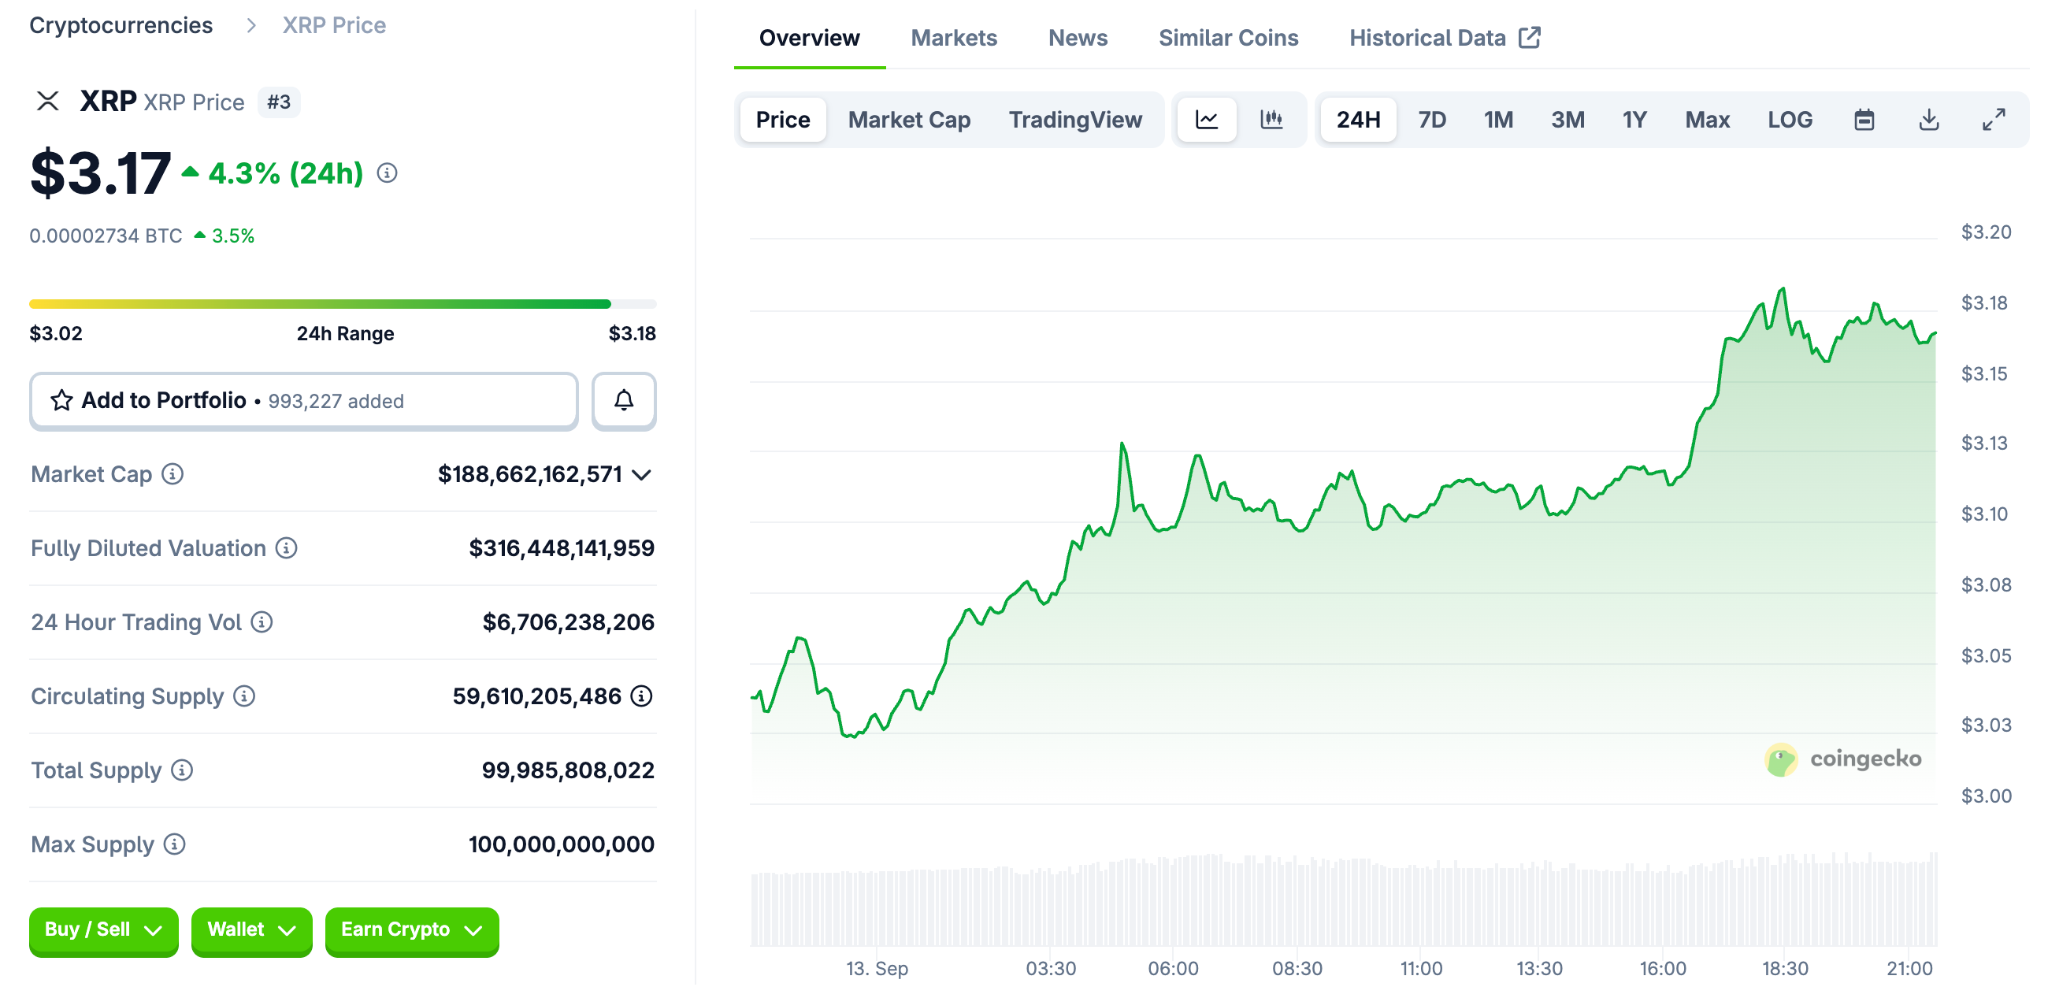Open Buy / Sell dropdown
This screenshot has height=985, width=2048.
[x=104, y=930]
